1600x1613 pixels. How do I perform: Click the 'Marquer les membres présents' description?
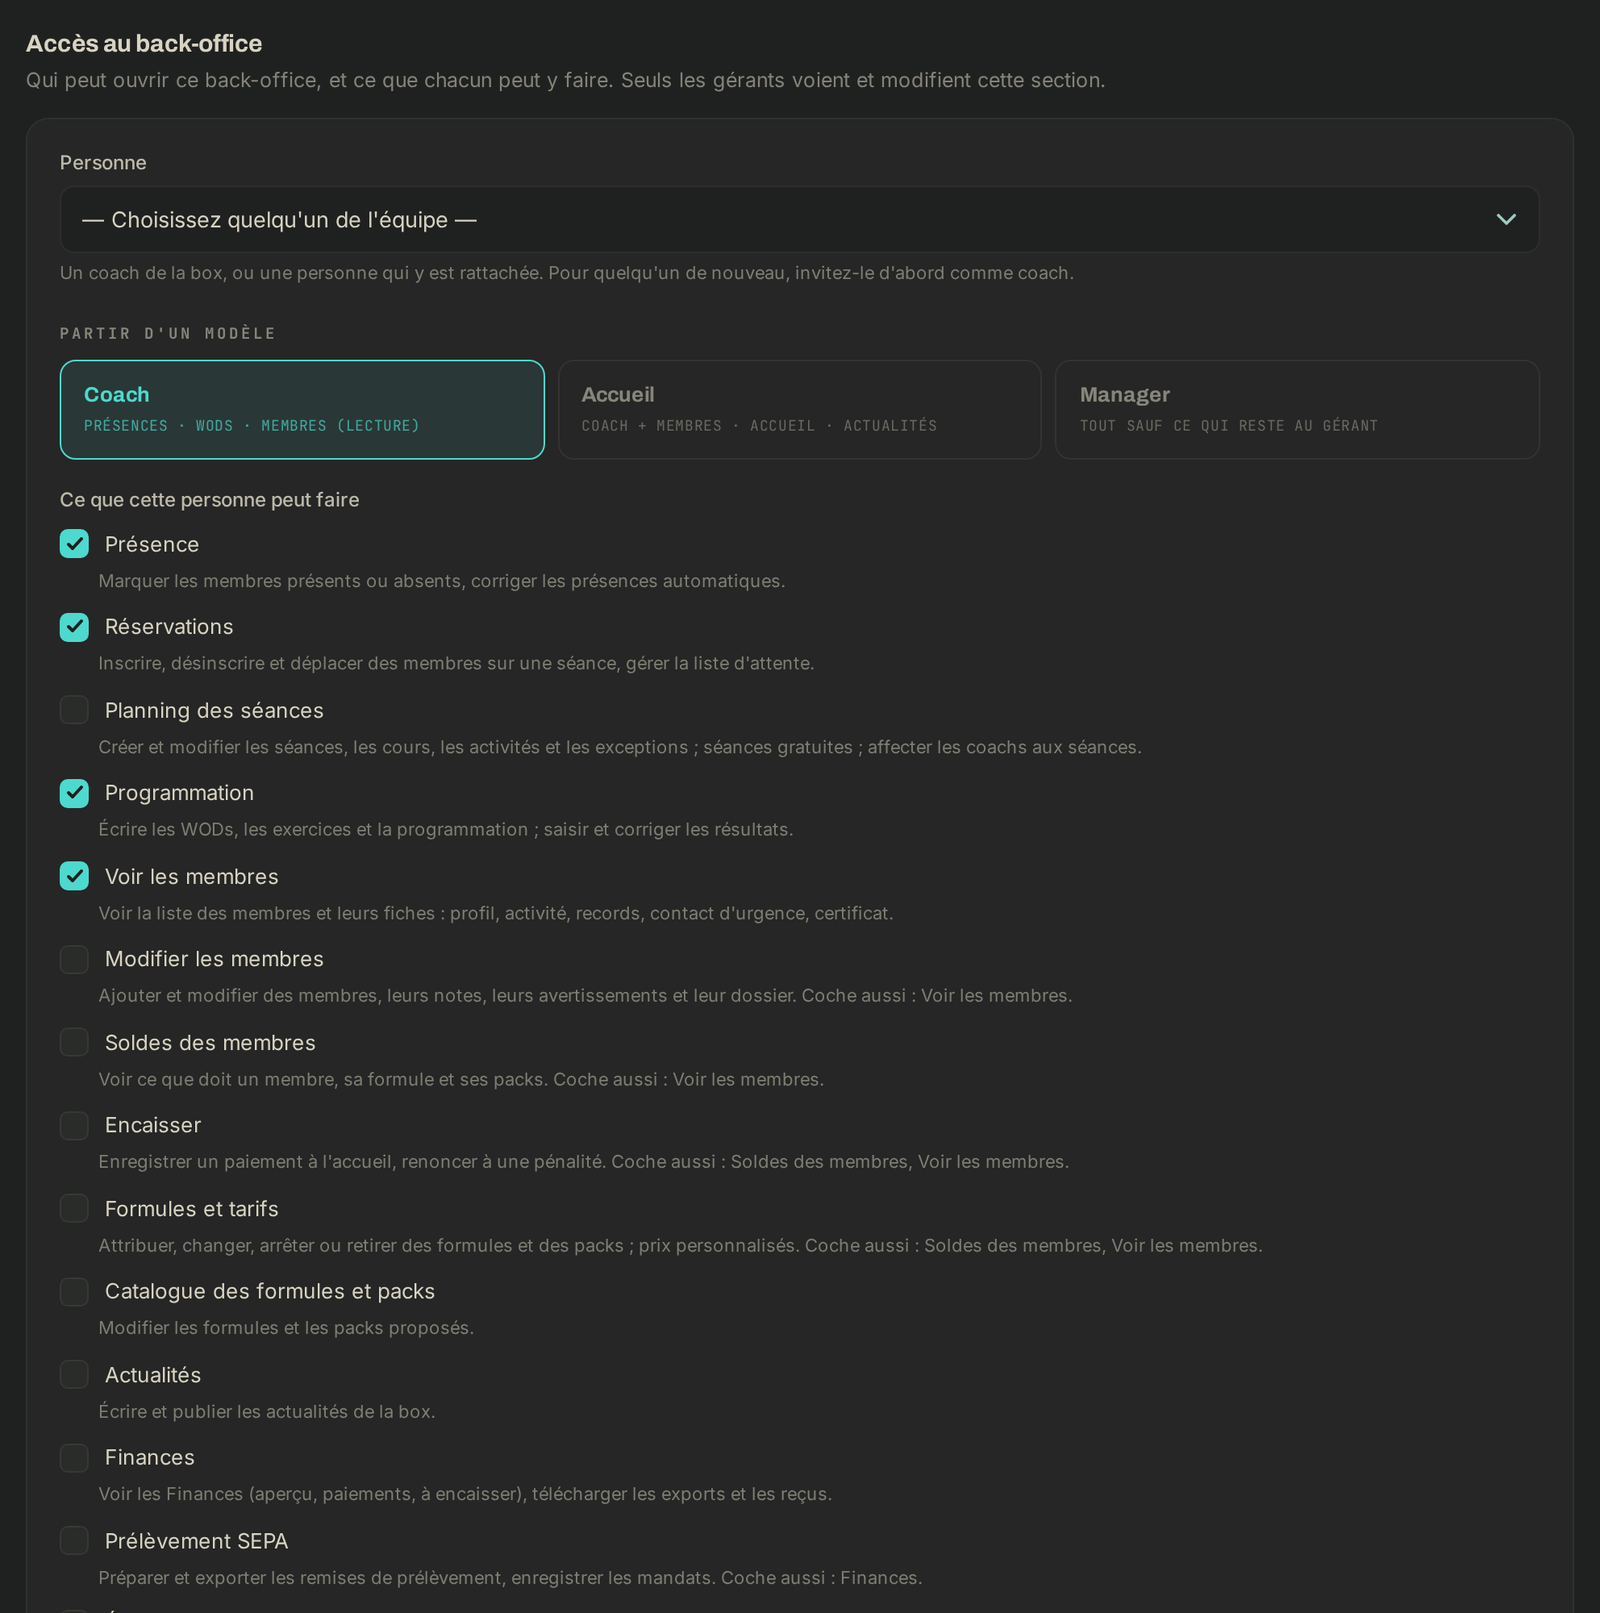(441, 581)
